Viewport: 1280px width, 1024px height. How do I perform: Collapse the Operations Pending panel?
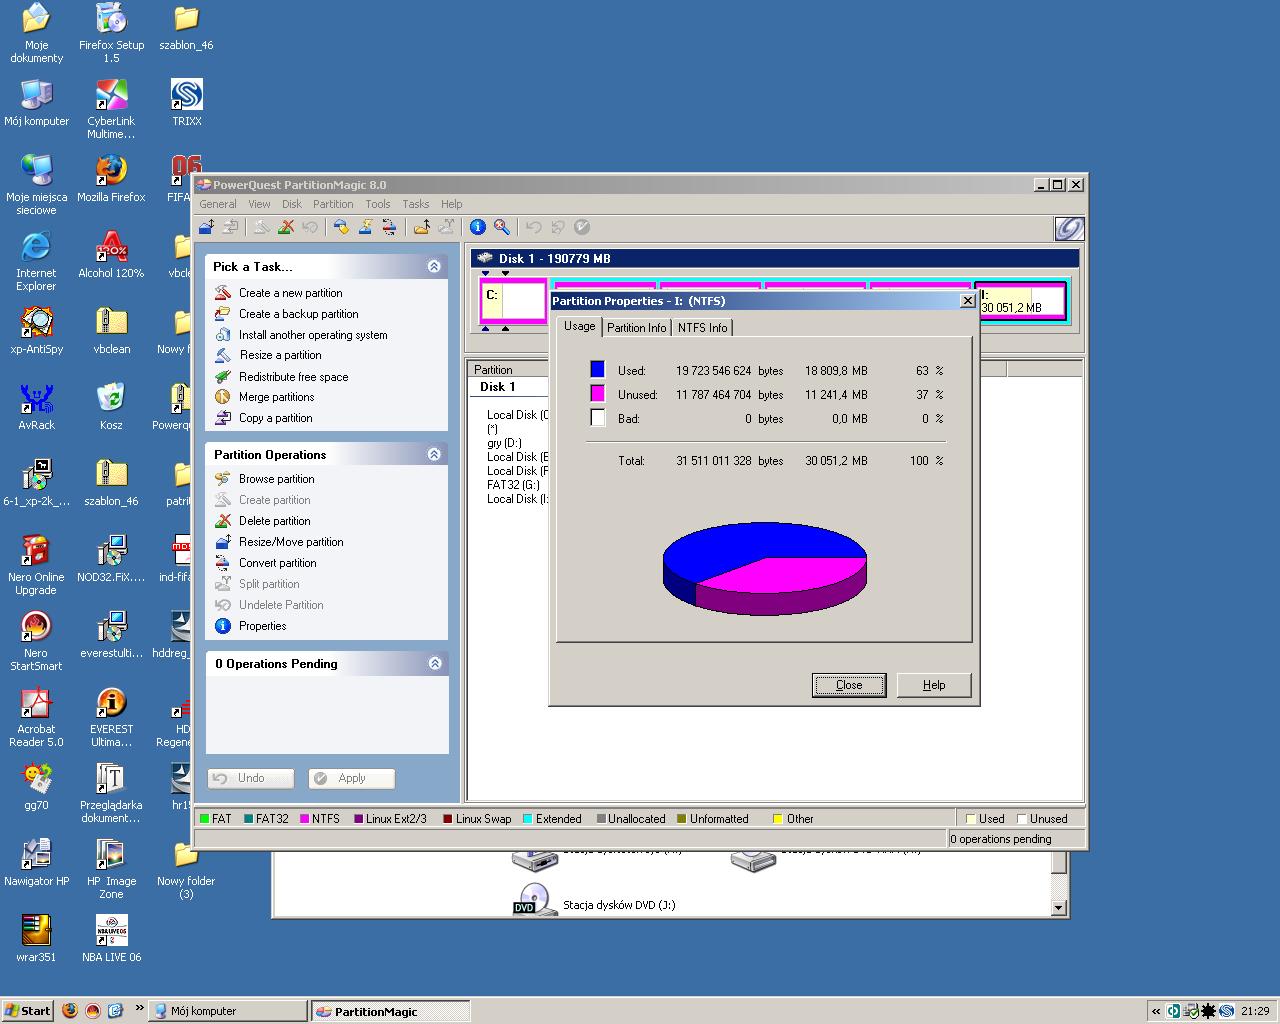point(434,663)
